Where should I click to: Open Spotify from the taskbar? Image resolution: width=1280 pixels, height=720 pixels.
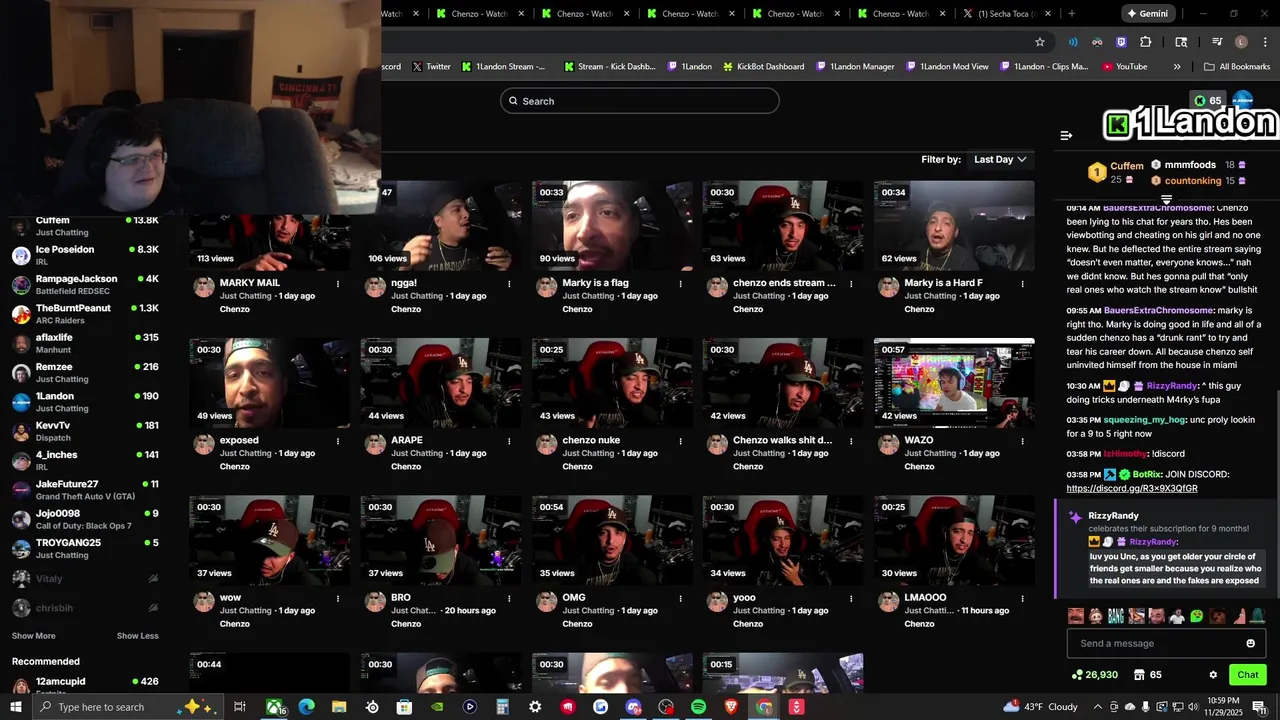click(x=698, y=707)
